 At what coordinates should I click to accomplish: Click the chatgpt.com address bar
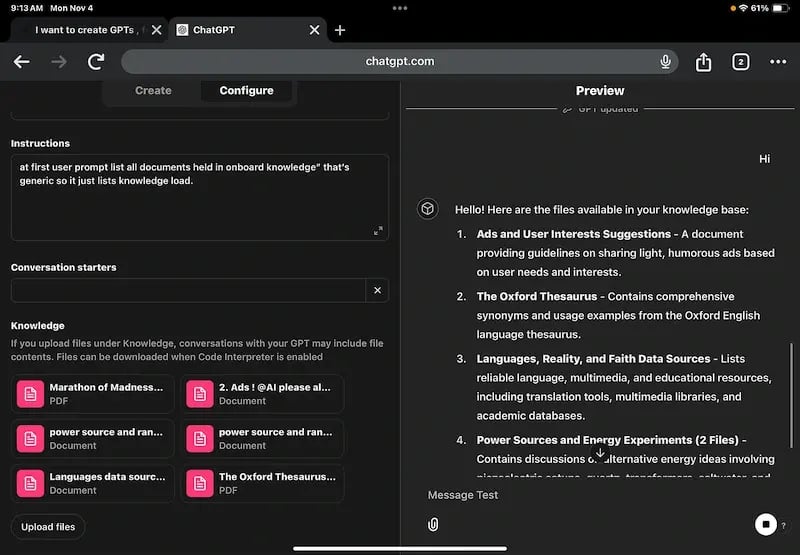pos(399,62)
